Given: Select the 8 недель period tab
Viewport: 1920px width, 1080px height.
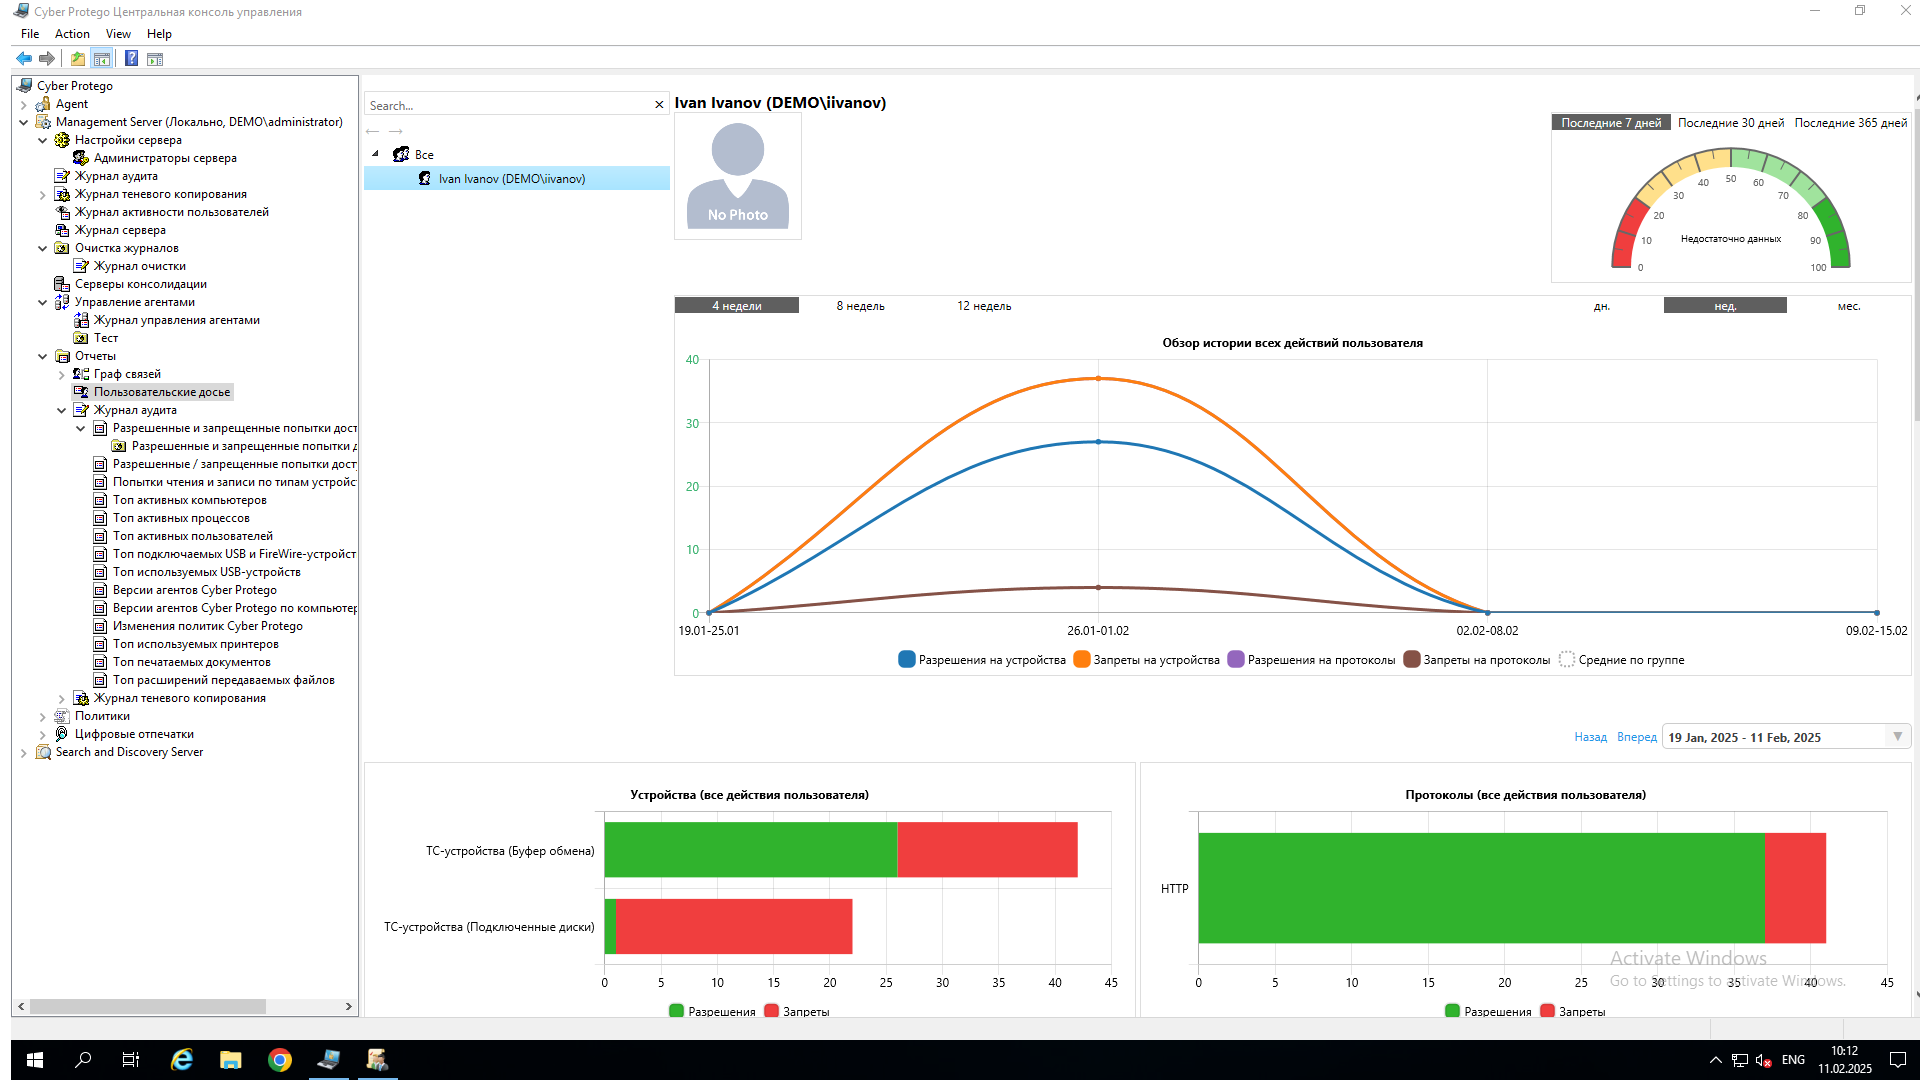Looking at the screenshot, I should pyautogui.click(x=860, y=306).
